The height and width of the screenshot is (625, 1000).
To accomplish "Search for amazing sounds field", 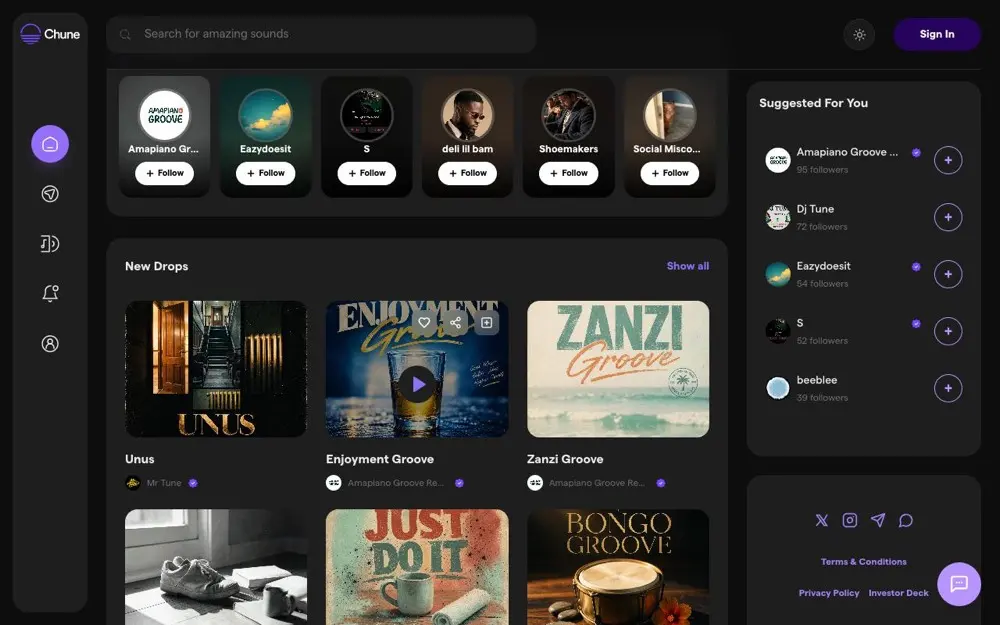I will (x=321, y=34).
